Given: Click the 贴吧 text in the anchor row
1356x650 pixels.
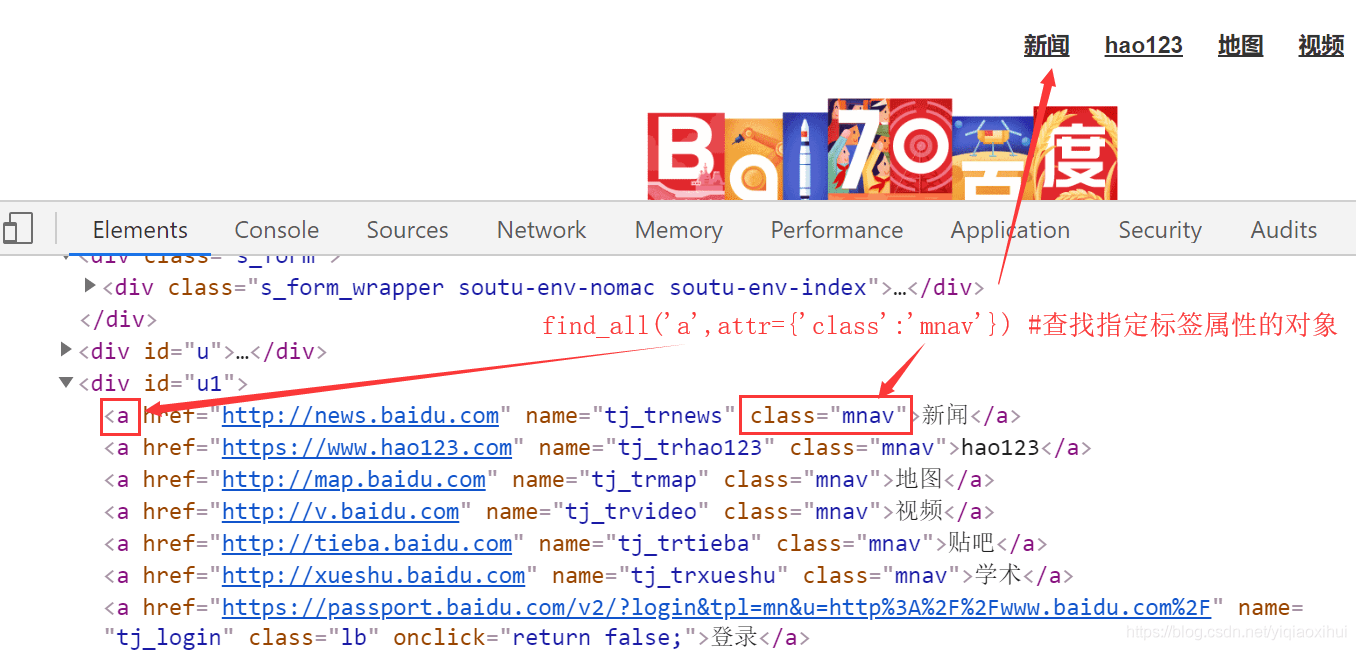Looking at the screenshot, I should (x=971, y=543).
